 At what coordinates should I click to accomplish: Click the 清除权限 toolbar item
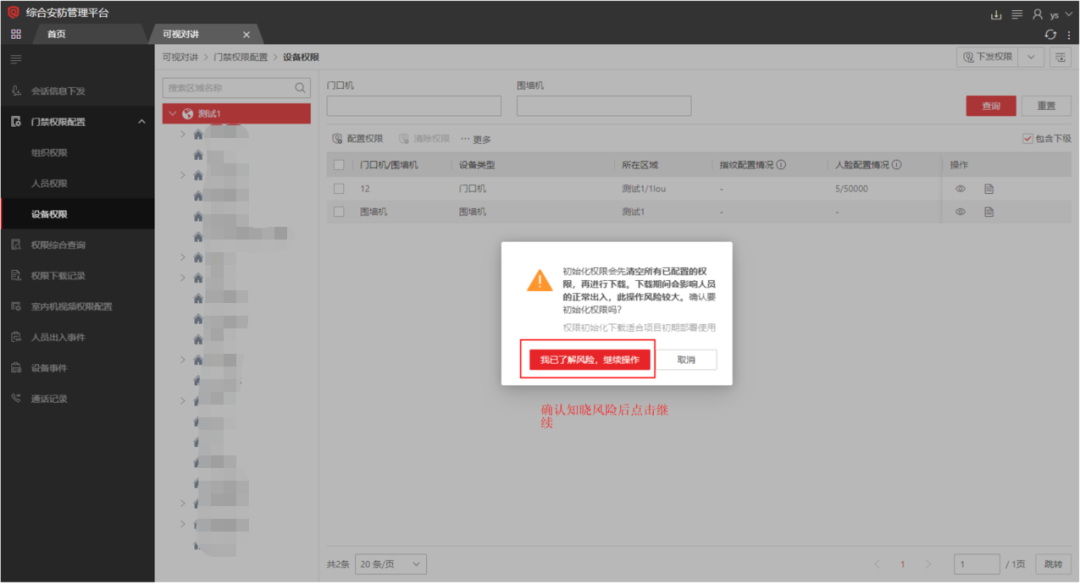pyautogui.click(x=424, y=138)
